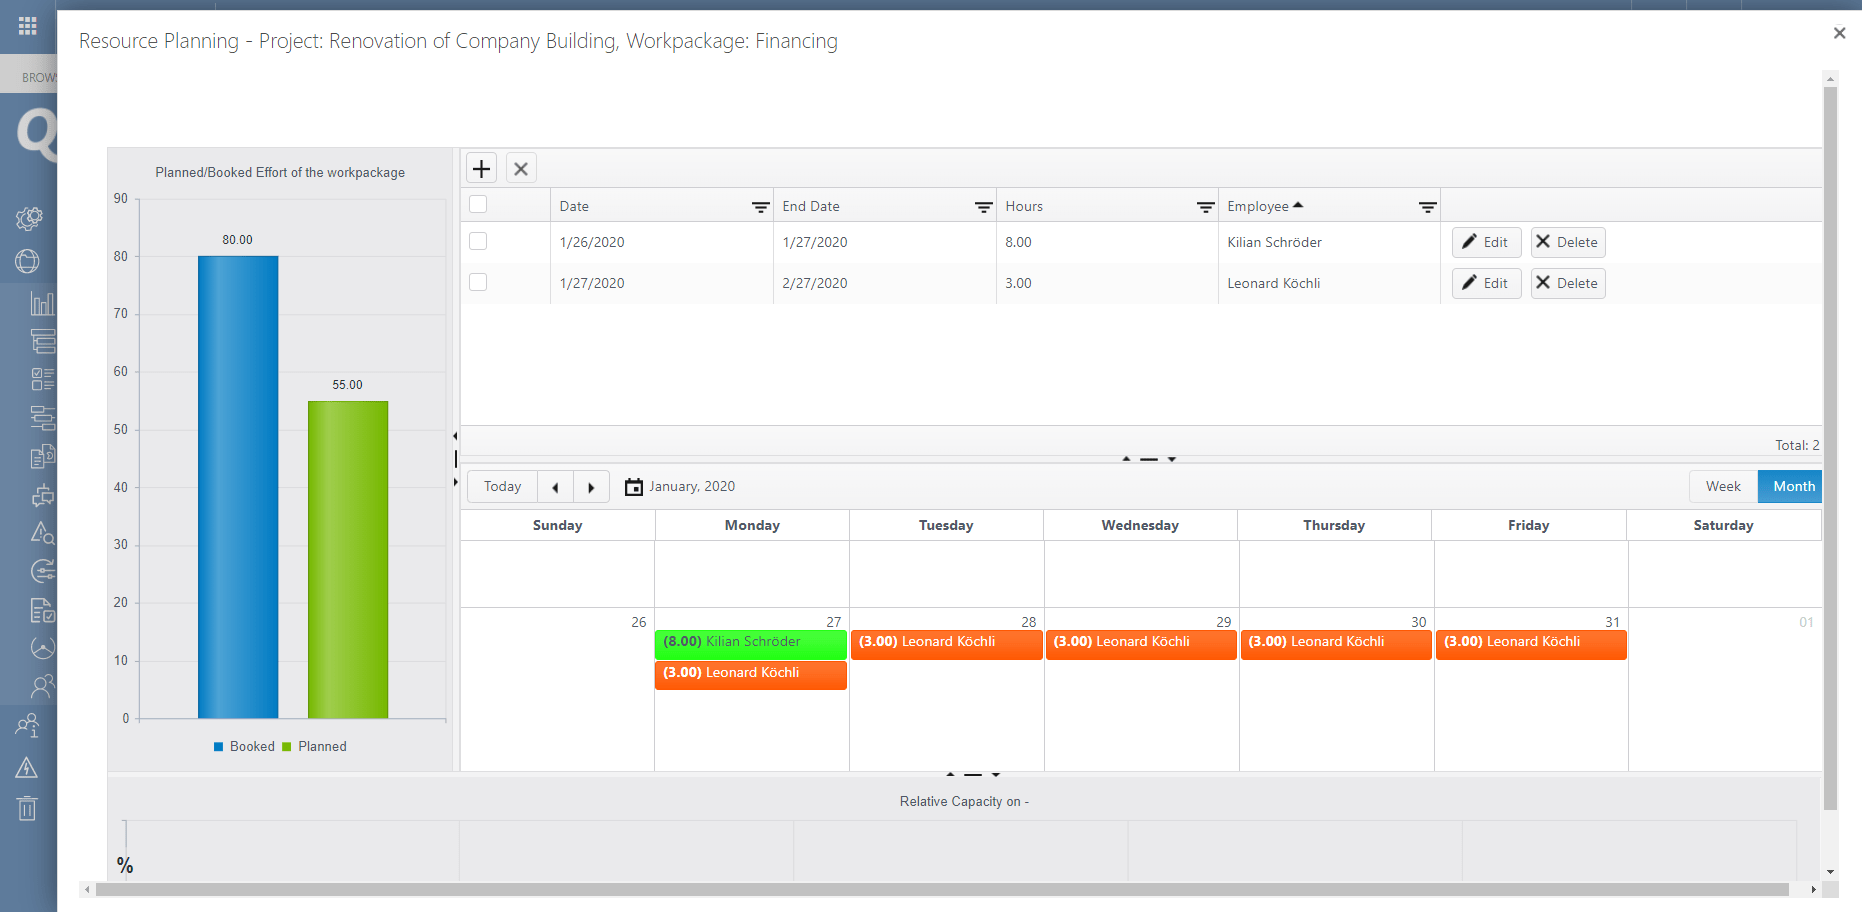Check the Leonard Köchli row checkbox
Viewport: 1862px width, 912px height.
478,282
